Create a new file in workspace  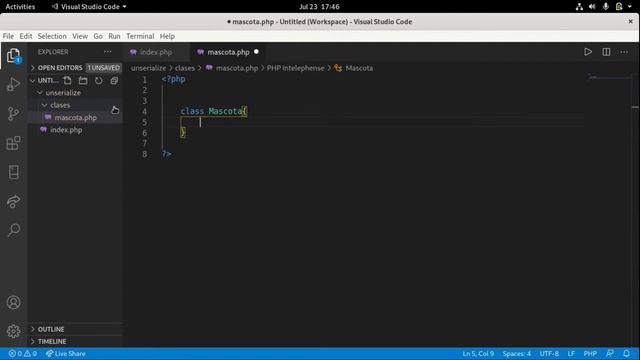click(x=67, y=80)
